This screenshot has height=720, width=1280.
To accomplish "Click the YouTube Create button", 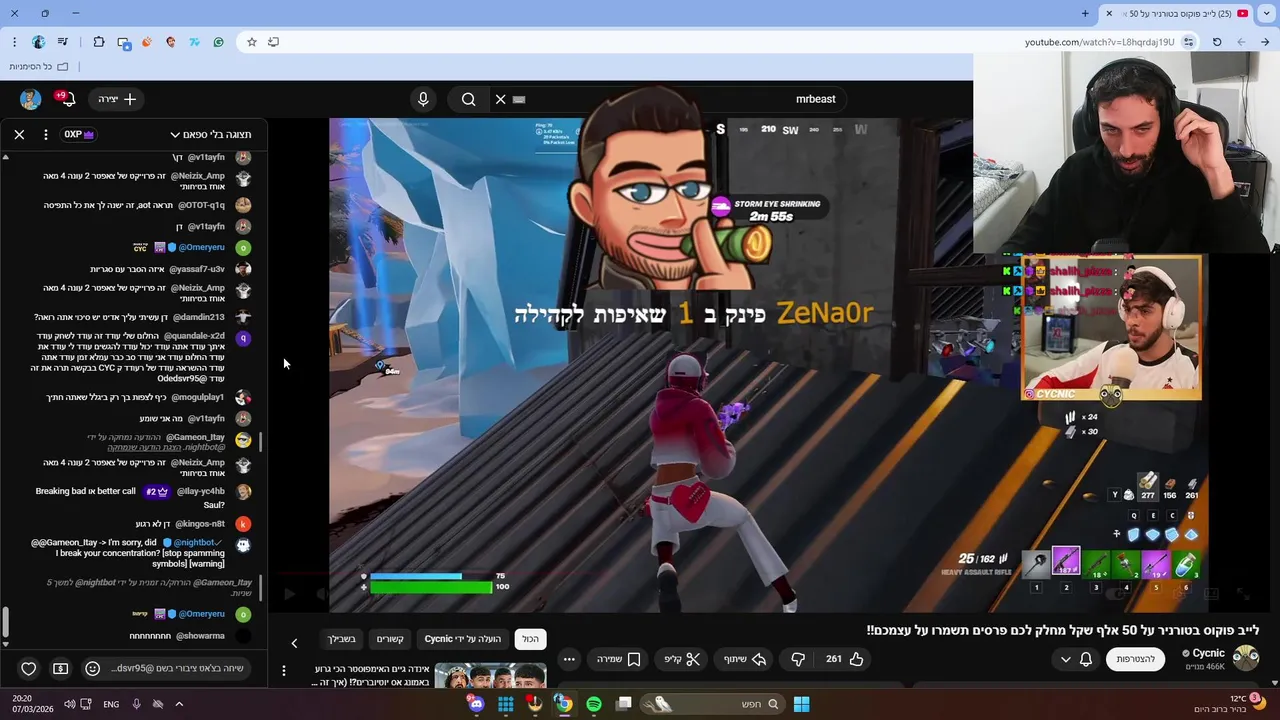I will pyautogui.click(x=118, y=99).
